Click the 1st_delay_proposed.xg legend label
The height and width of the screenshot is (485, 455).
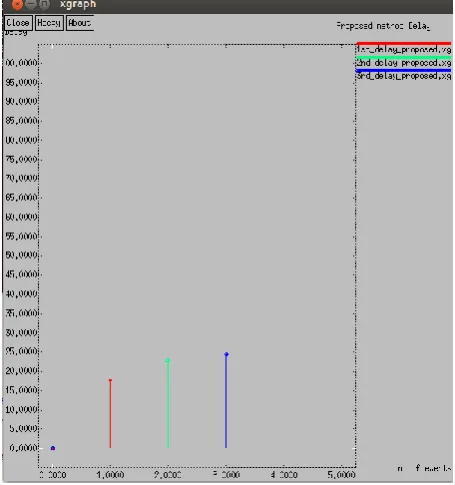tap(404, 50)
